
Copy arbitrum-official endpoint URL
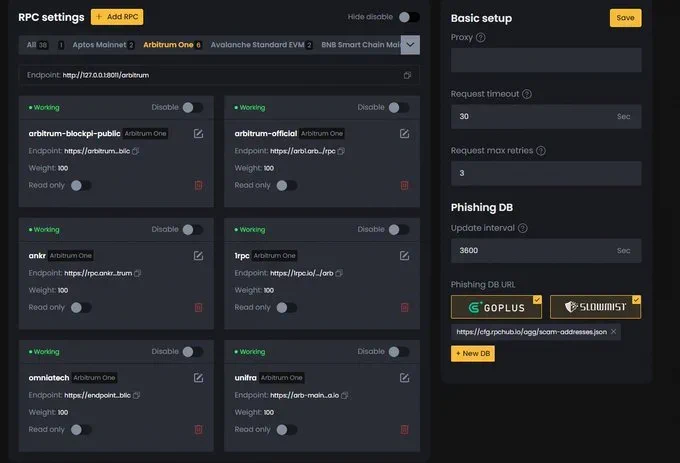pos(341,151)
